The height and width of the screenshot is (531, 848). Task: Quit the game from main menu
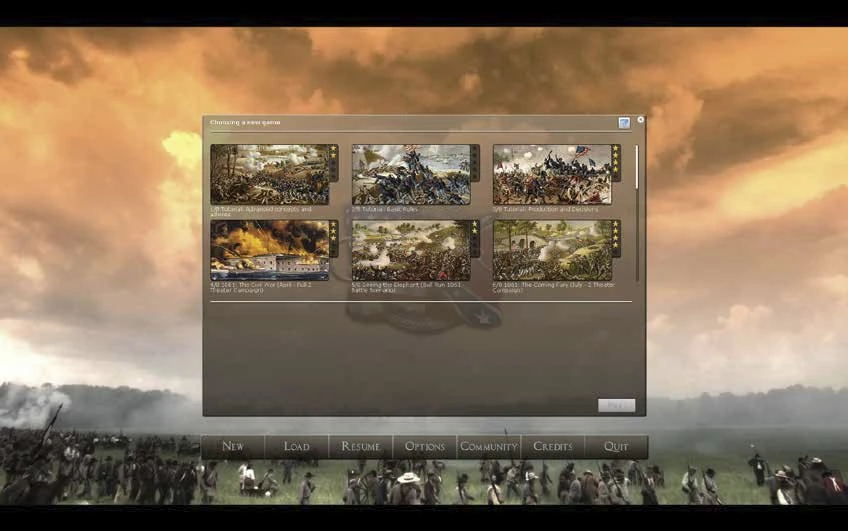(x=616, y=447)
